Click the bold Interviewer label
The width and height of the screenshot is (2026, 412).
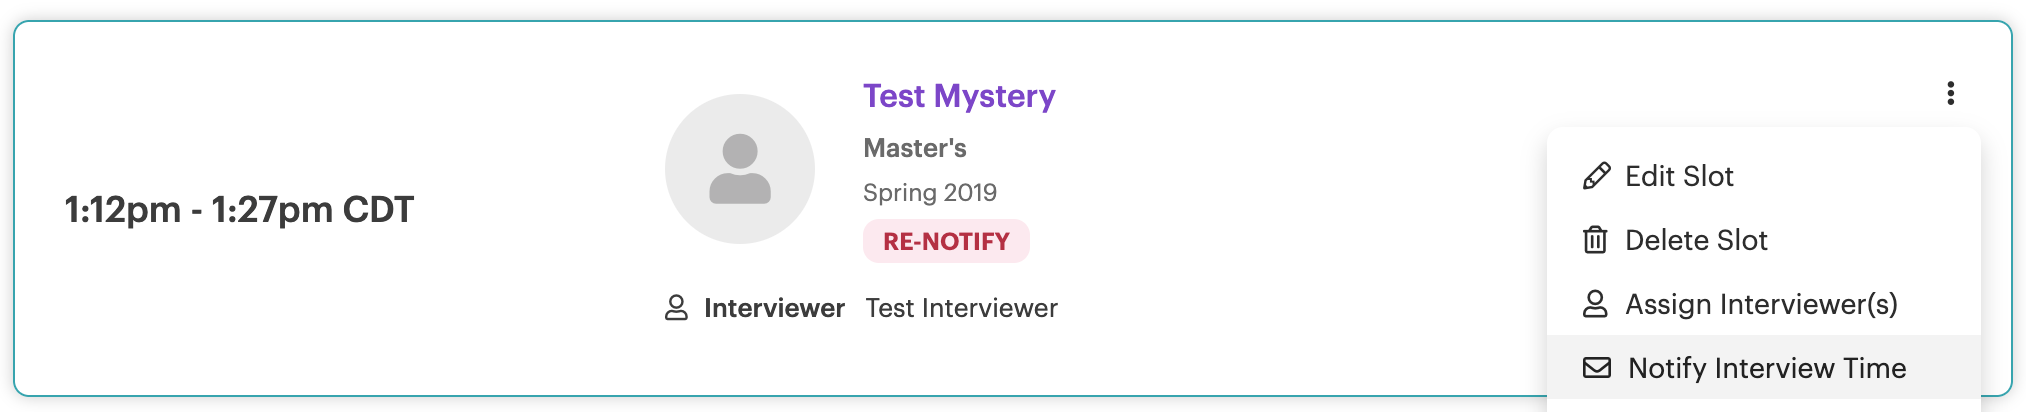click(774, 308)
